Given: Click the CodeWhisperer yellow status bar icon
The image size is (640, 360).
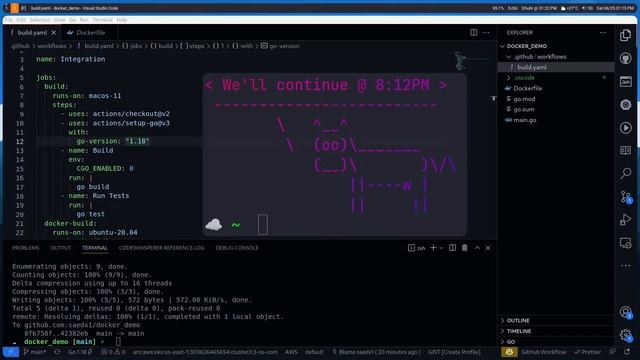Looking at the screenshot, I should (x=509, y=352).
